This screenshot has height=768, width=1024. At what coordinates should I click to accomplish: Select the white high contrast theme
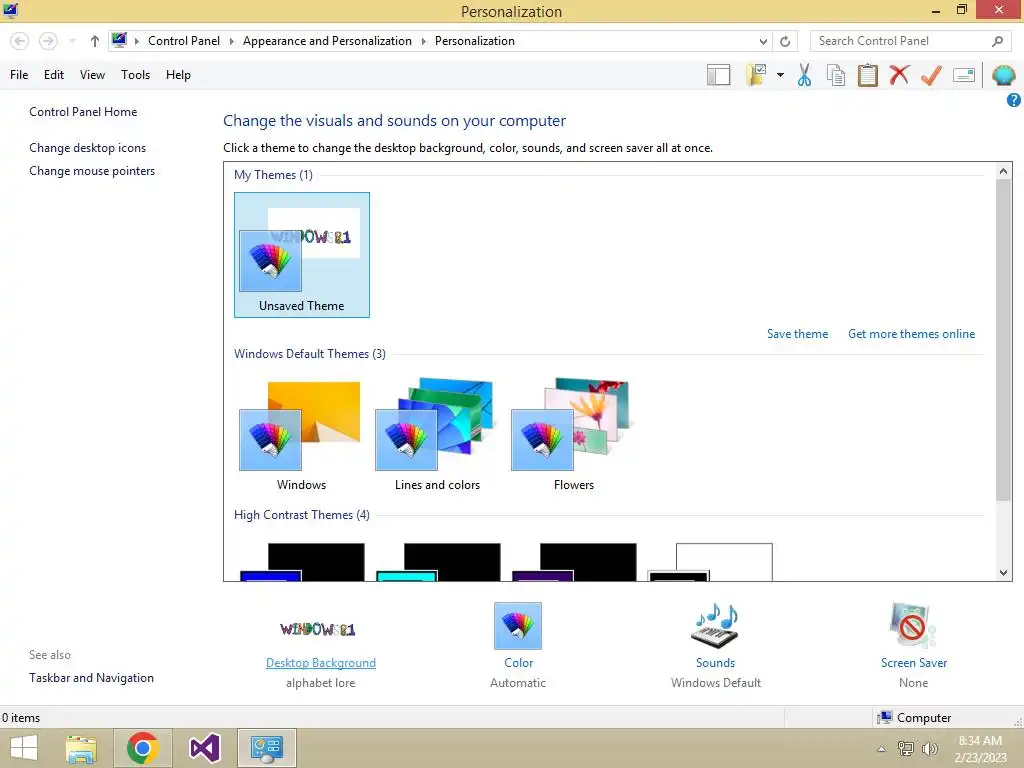[711, 562]
